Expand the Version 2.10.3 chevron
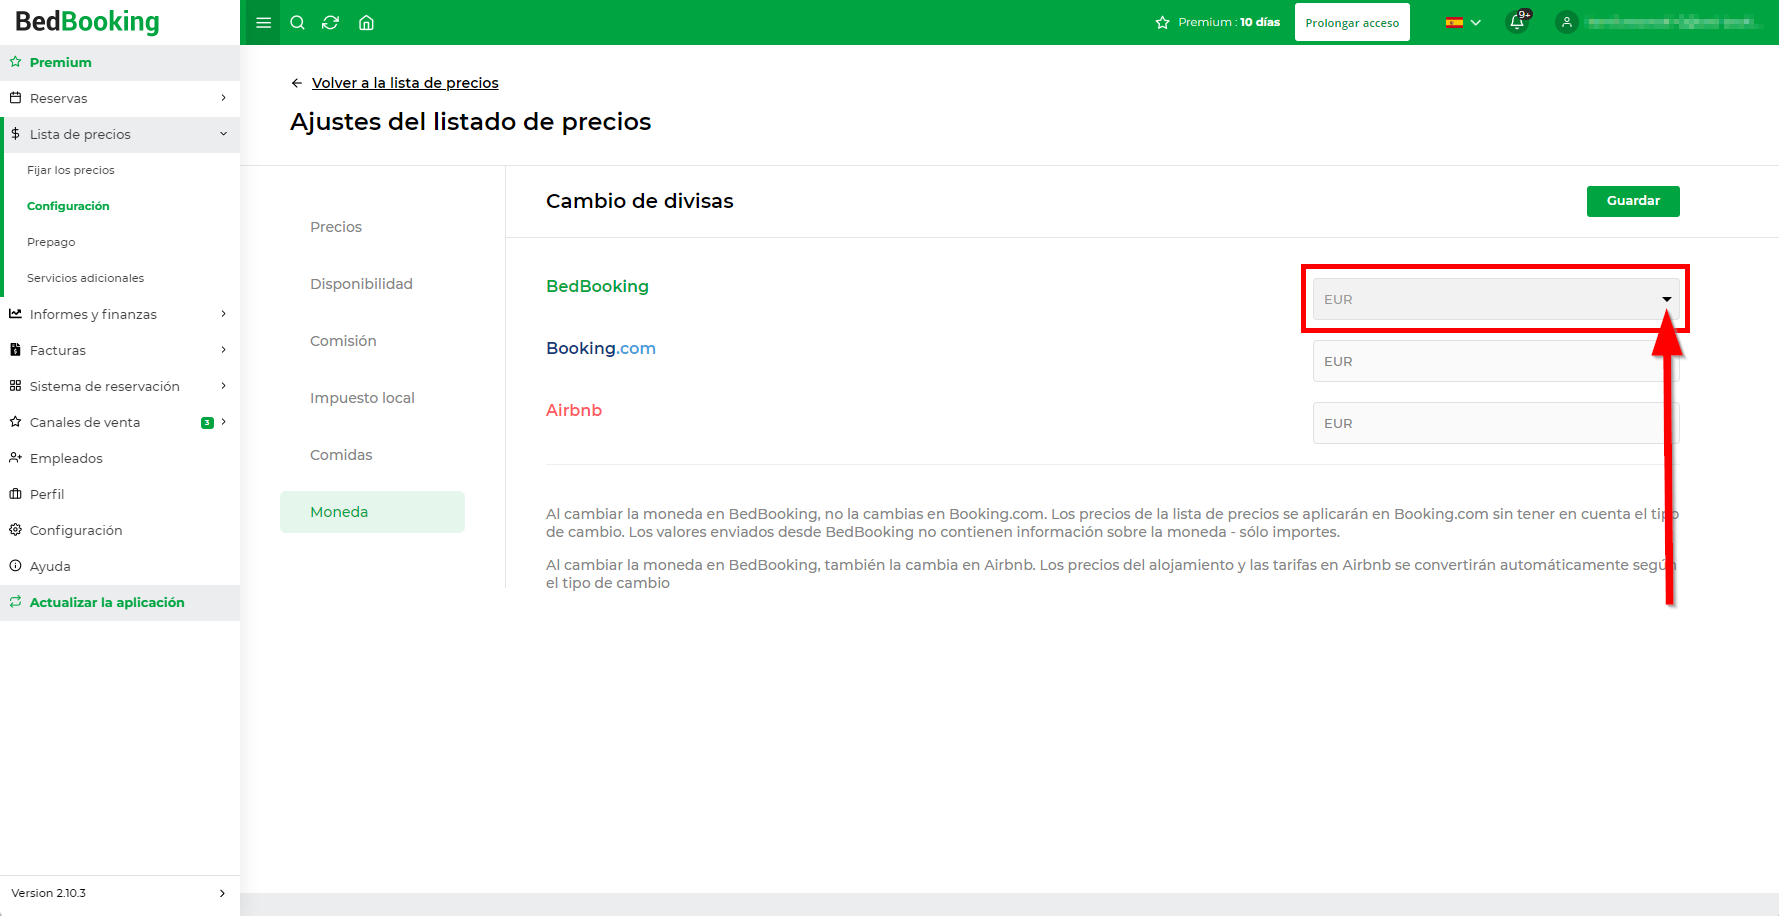Image resolution: width=1779 pixels, height=916 pixels. tap(222, 893)
